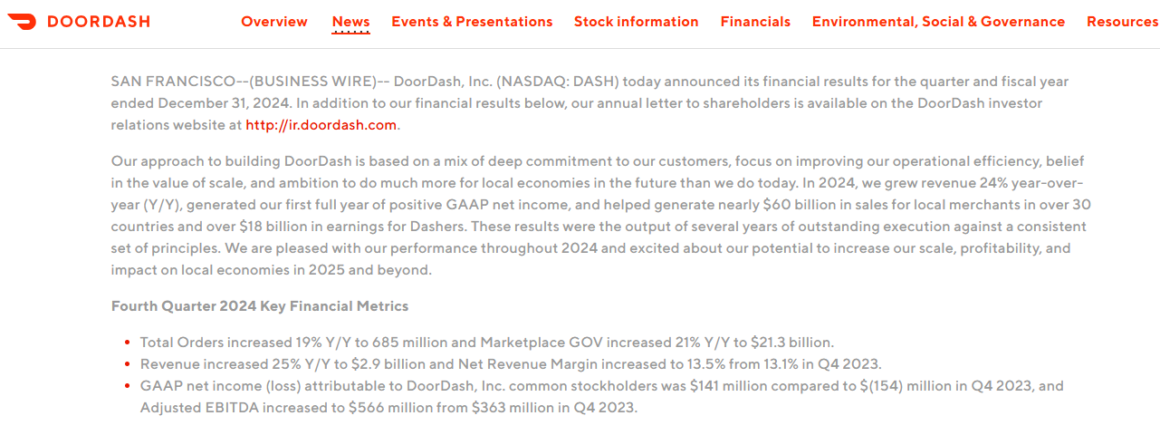Follow the http://ir.doordash.com link
Image resolution: width=1160 pixels, height=435 pixels.
tap(321, 124)
